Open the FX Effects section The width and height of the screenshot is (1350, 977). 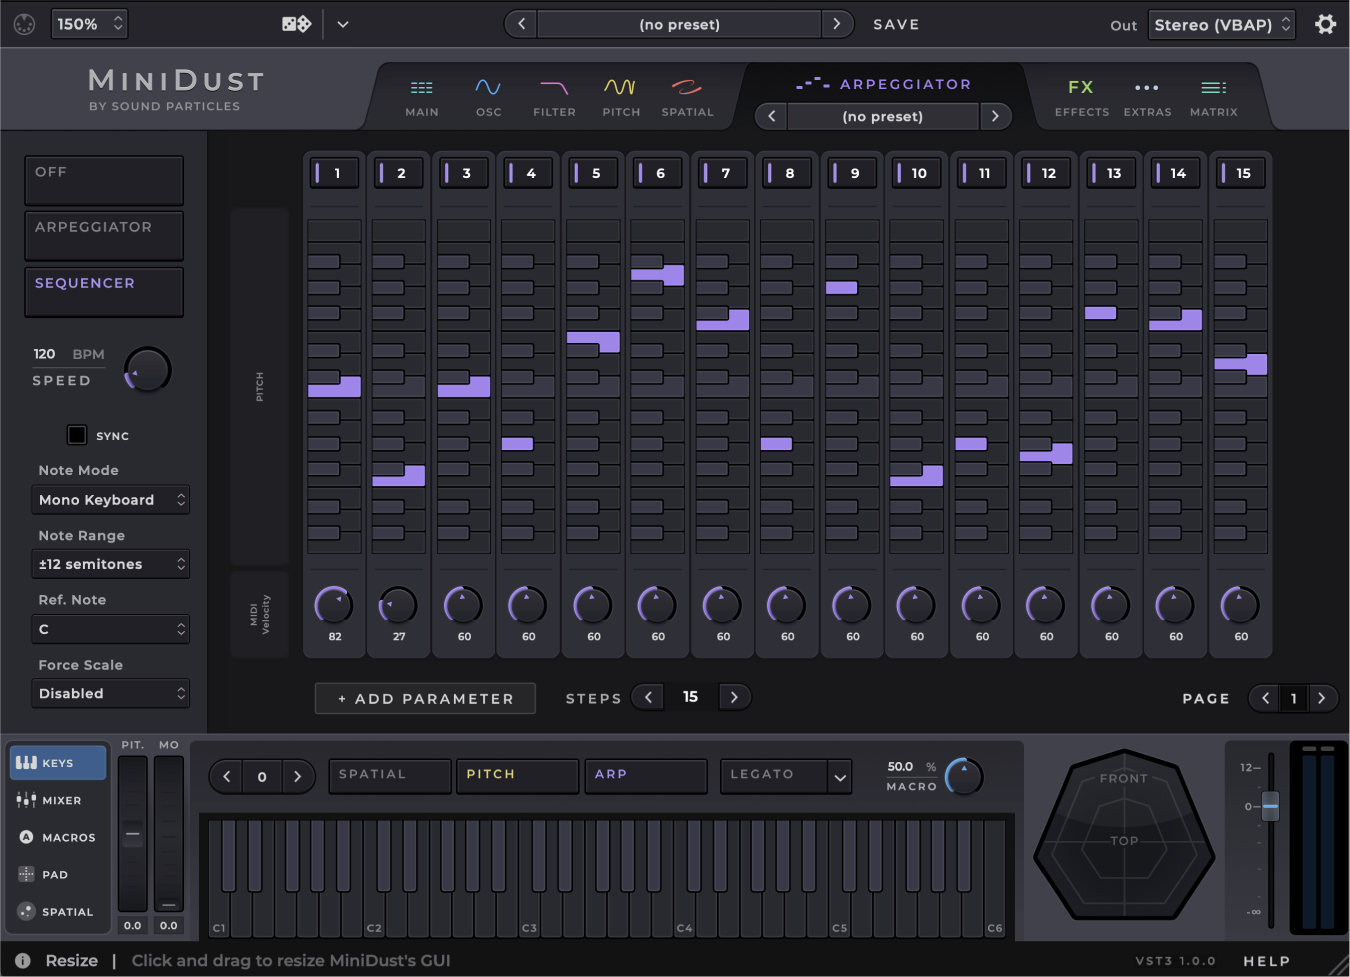pos(1081,97)
